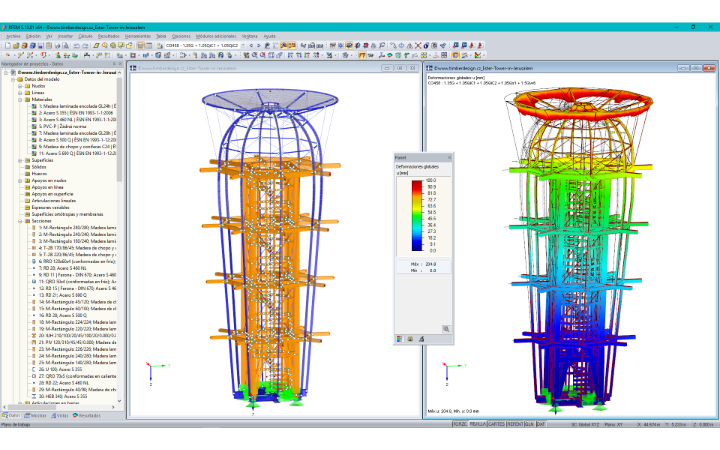Viewport: 720px width, 450px height.
Task: Collapse the Secciones tree node
Action: click(20, 221)
